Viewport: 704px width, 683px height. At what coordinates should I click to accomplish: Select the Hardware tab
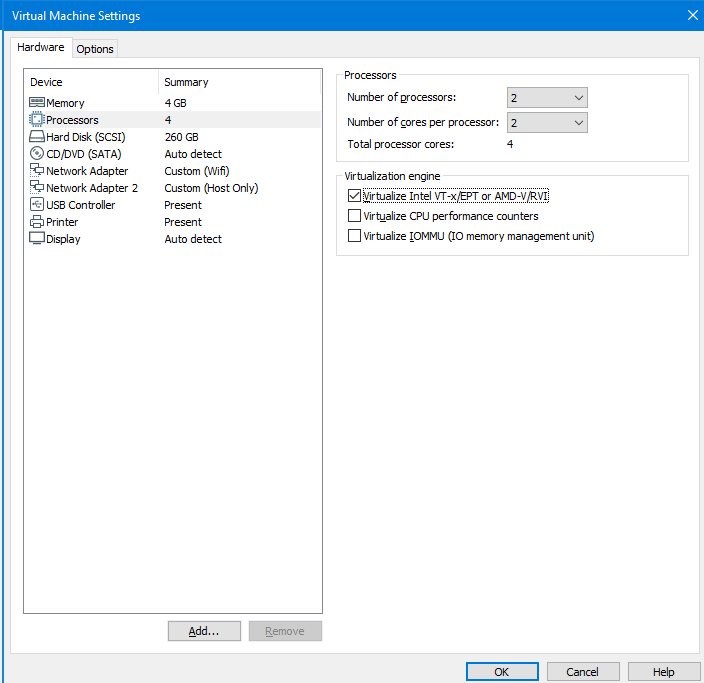[x=41, y=47]
